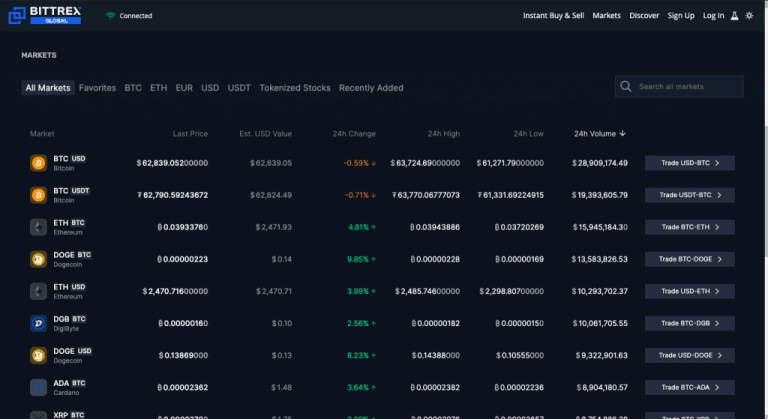
Task: Sort by 24h High column header
Action: click(444, 134)
